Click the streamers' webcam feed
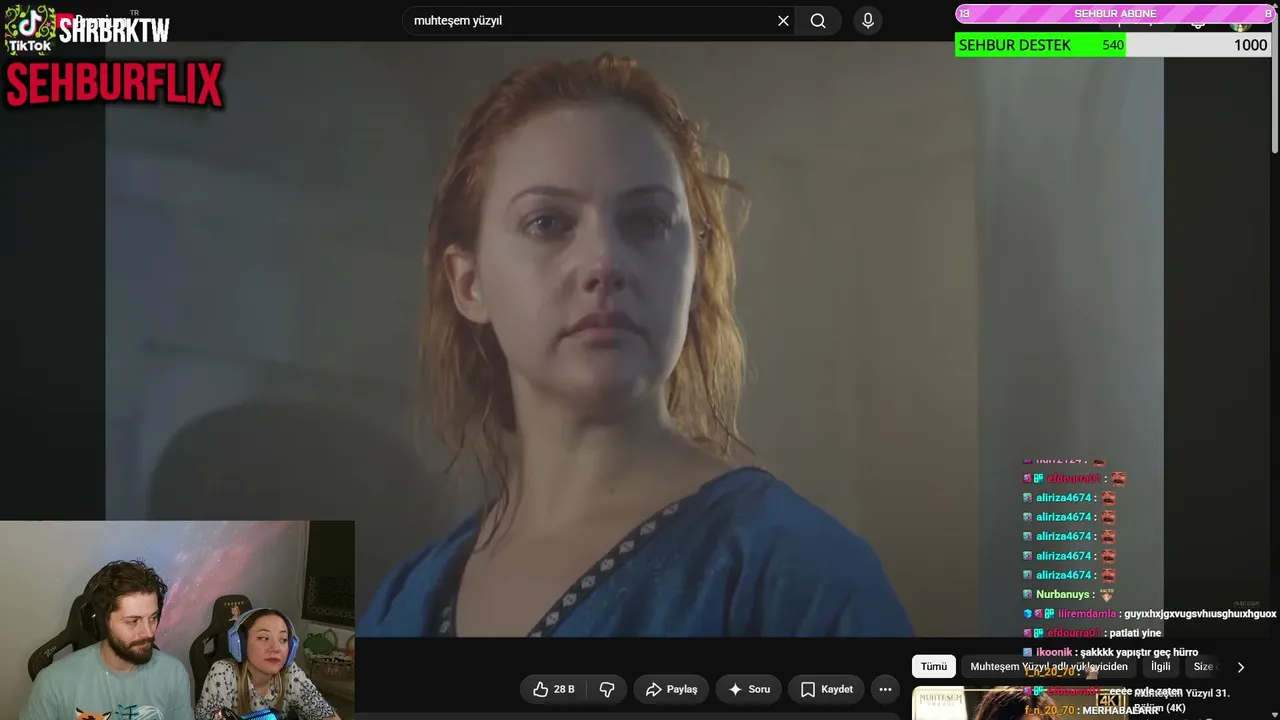1280x720 pixels. [177, 620]
